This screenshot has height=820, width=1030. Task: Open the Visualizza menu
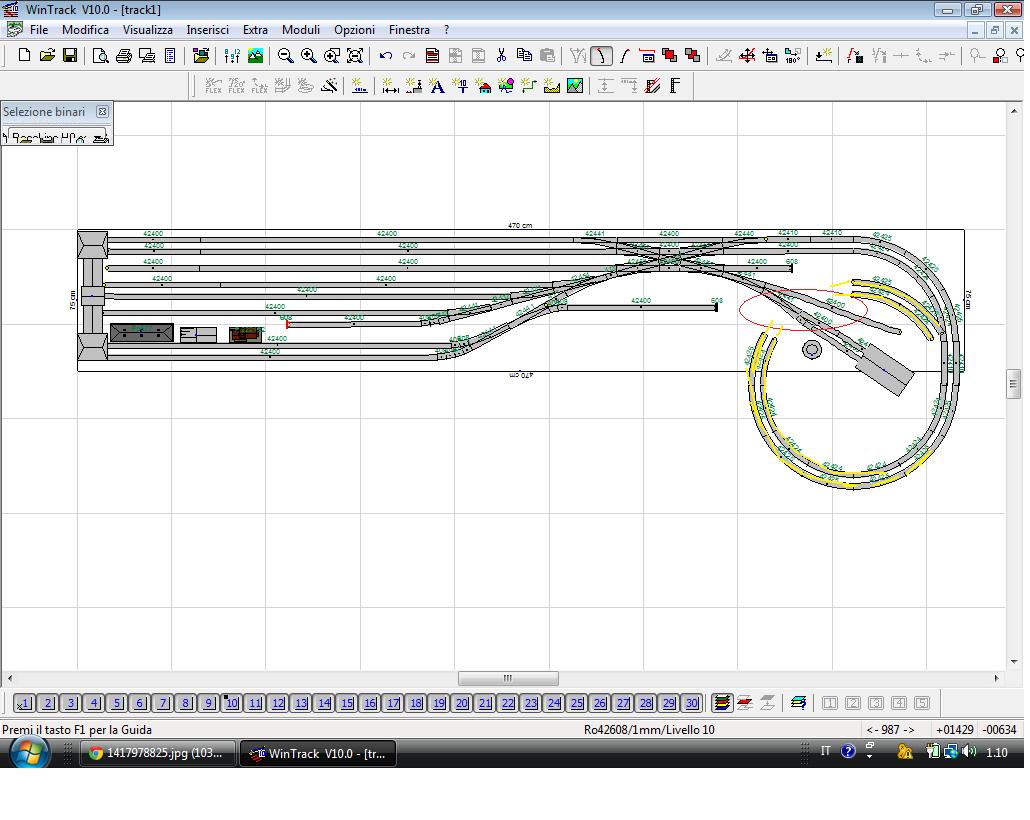(148, 30)
